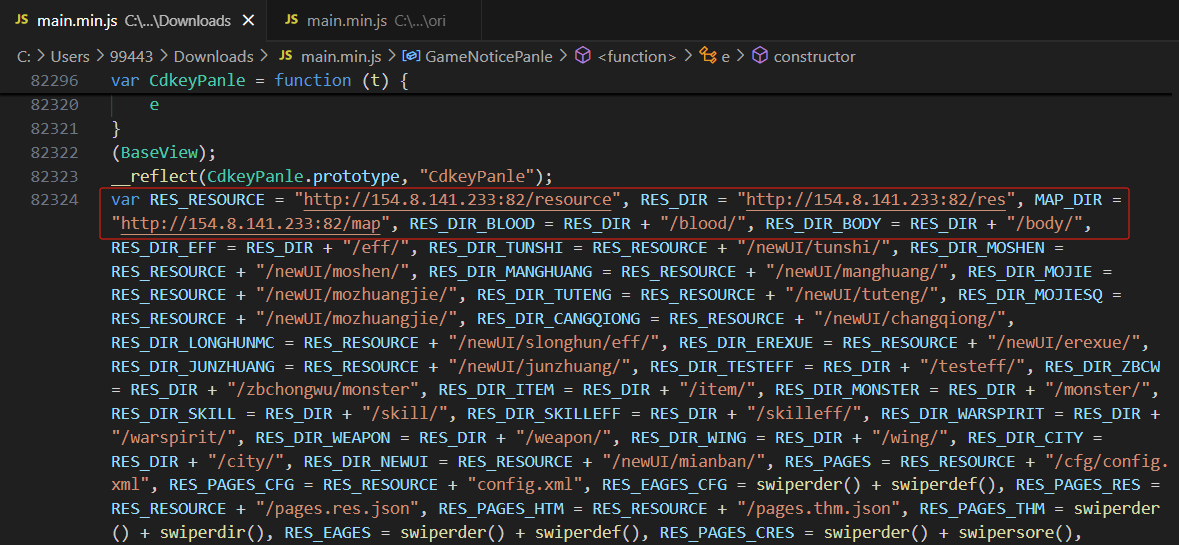Screen dimensions: 1179x545
Task: Open the Users breadcrumb dropdown
Action: coord(69,57)
